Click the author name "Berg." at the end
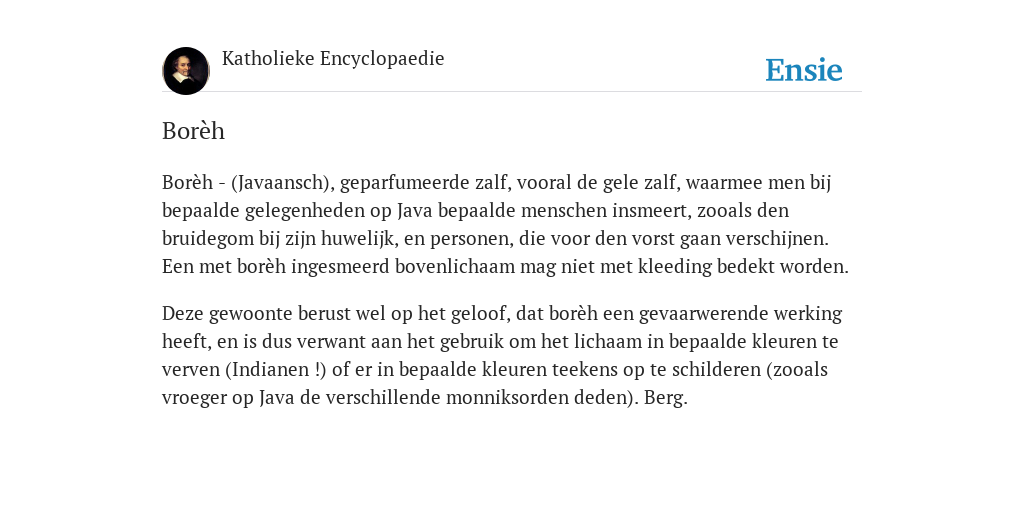This screenshot has width=1024, height=512. point(665,397)
